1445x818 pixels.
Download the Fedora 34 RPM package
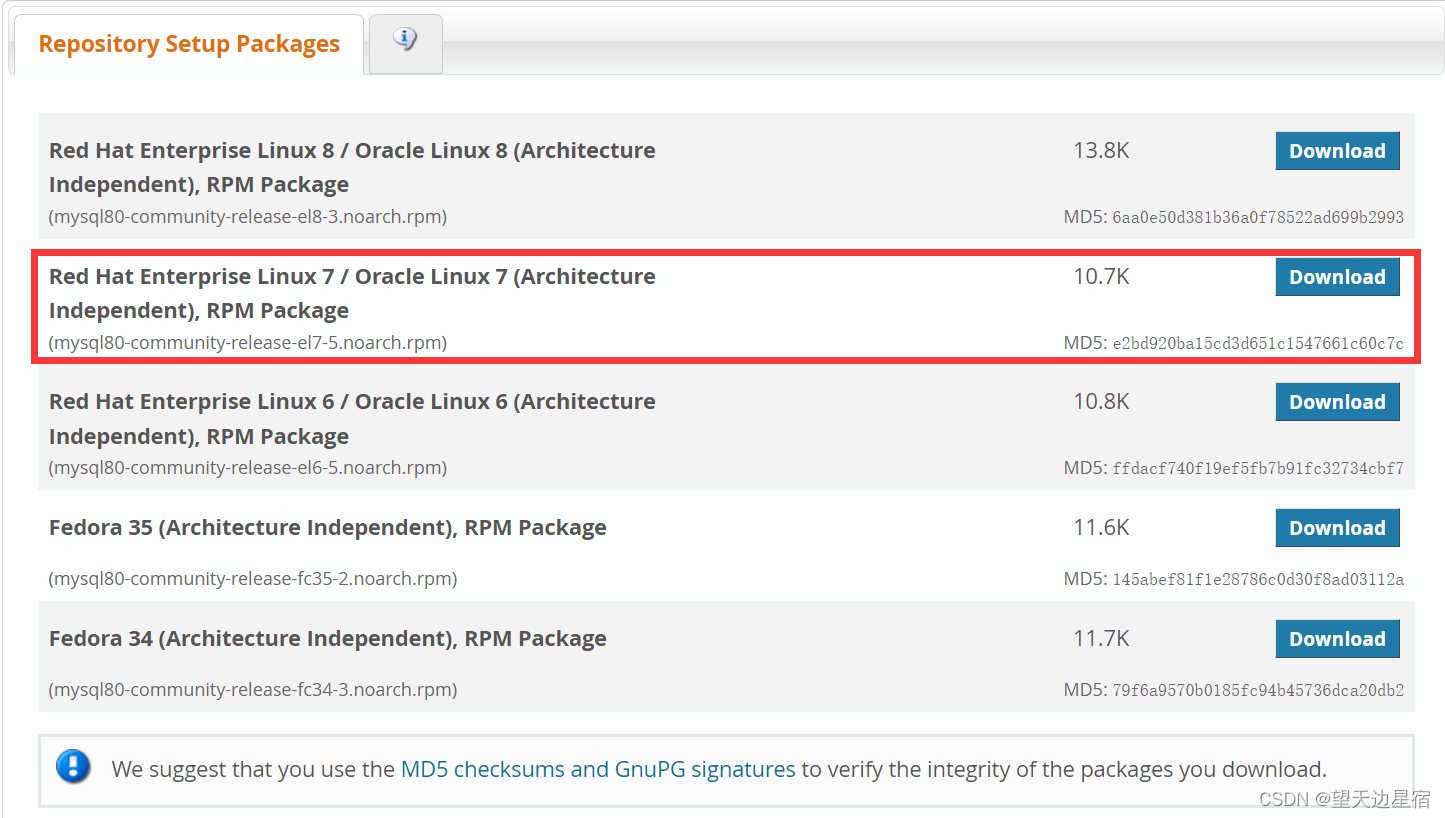[x=1337, y=639]
